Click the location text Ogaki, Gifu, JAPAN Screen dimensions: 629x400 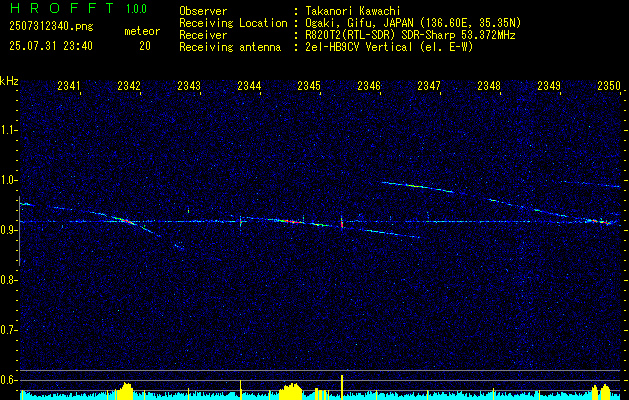(x=359, y=23)
